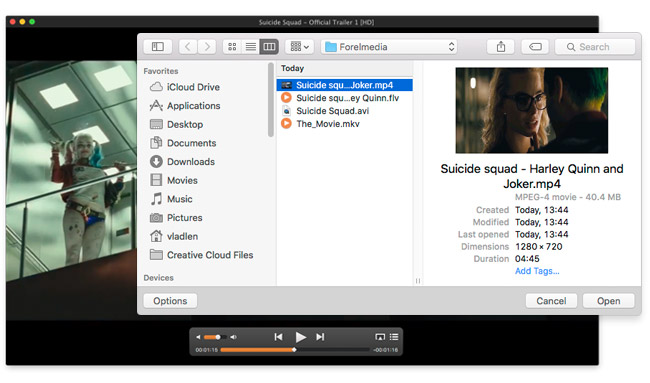Open the item arrangement dropdown
Screen dimensions: 650x383
point(300,47)
